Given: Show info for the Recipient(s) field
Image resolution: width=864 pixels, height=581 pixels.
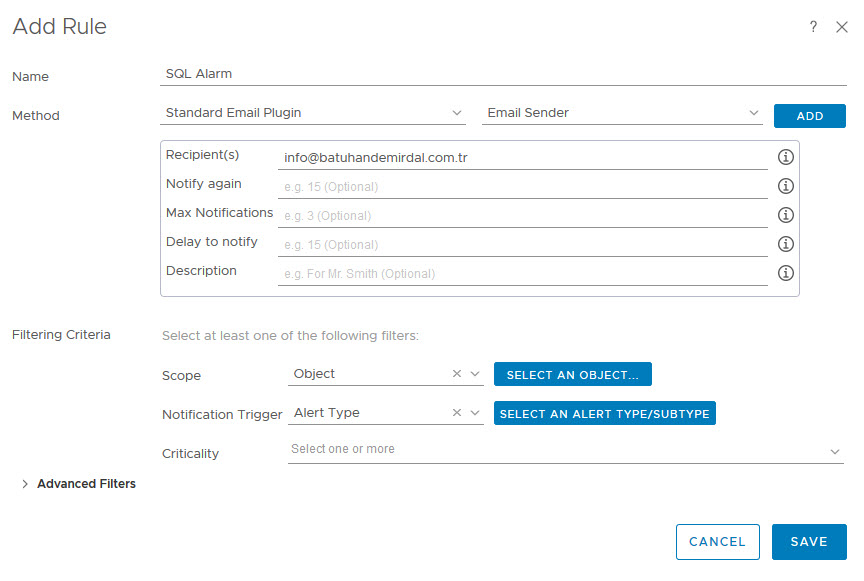Looking at the screenshot, I should click(786, 157).
